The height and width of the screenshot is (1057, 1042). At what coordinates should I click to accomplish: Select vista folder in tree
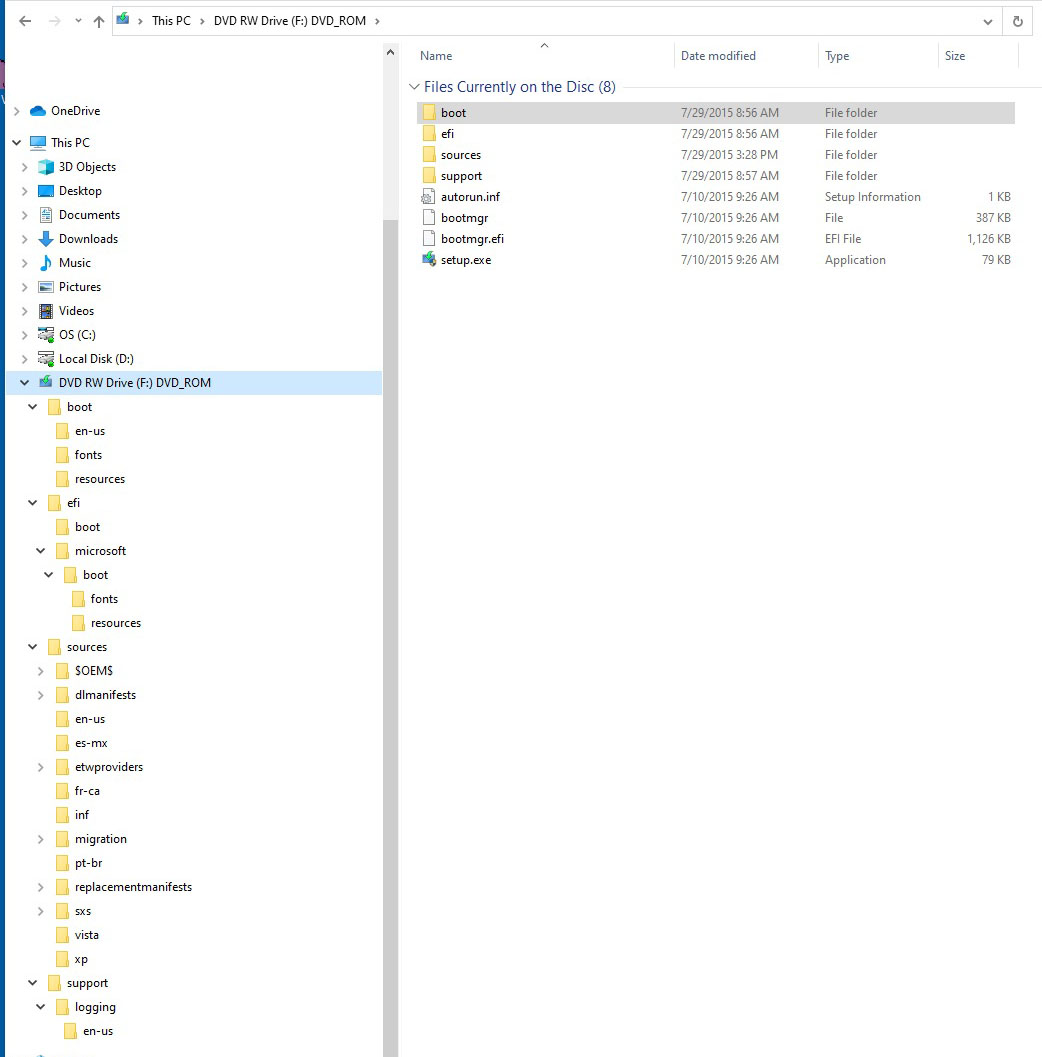click(x=86, y=935)
